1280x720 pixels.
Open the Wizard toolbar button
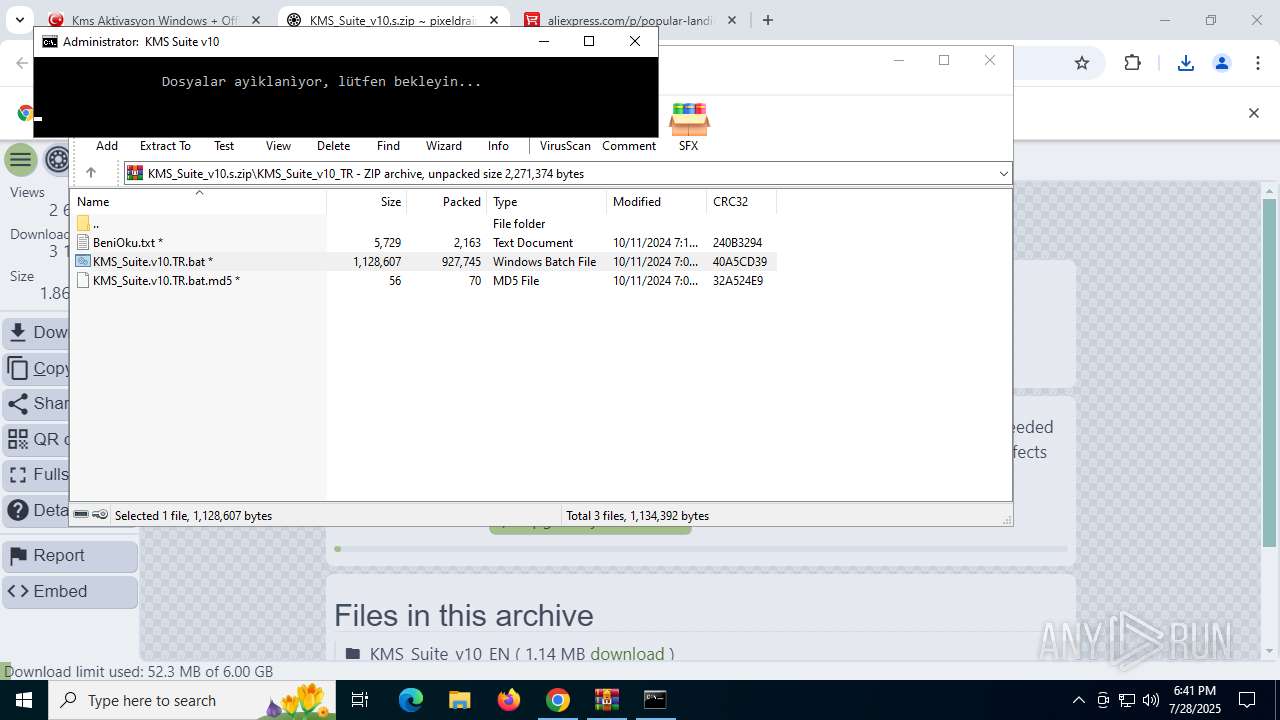443,146
